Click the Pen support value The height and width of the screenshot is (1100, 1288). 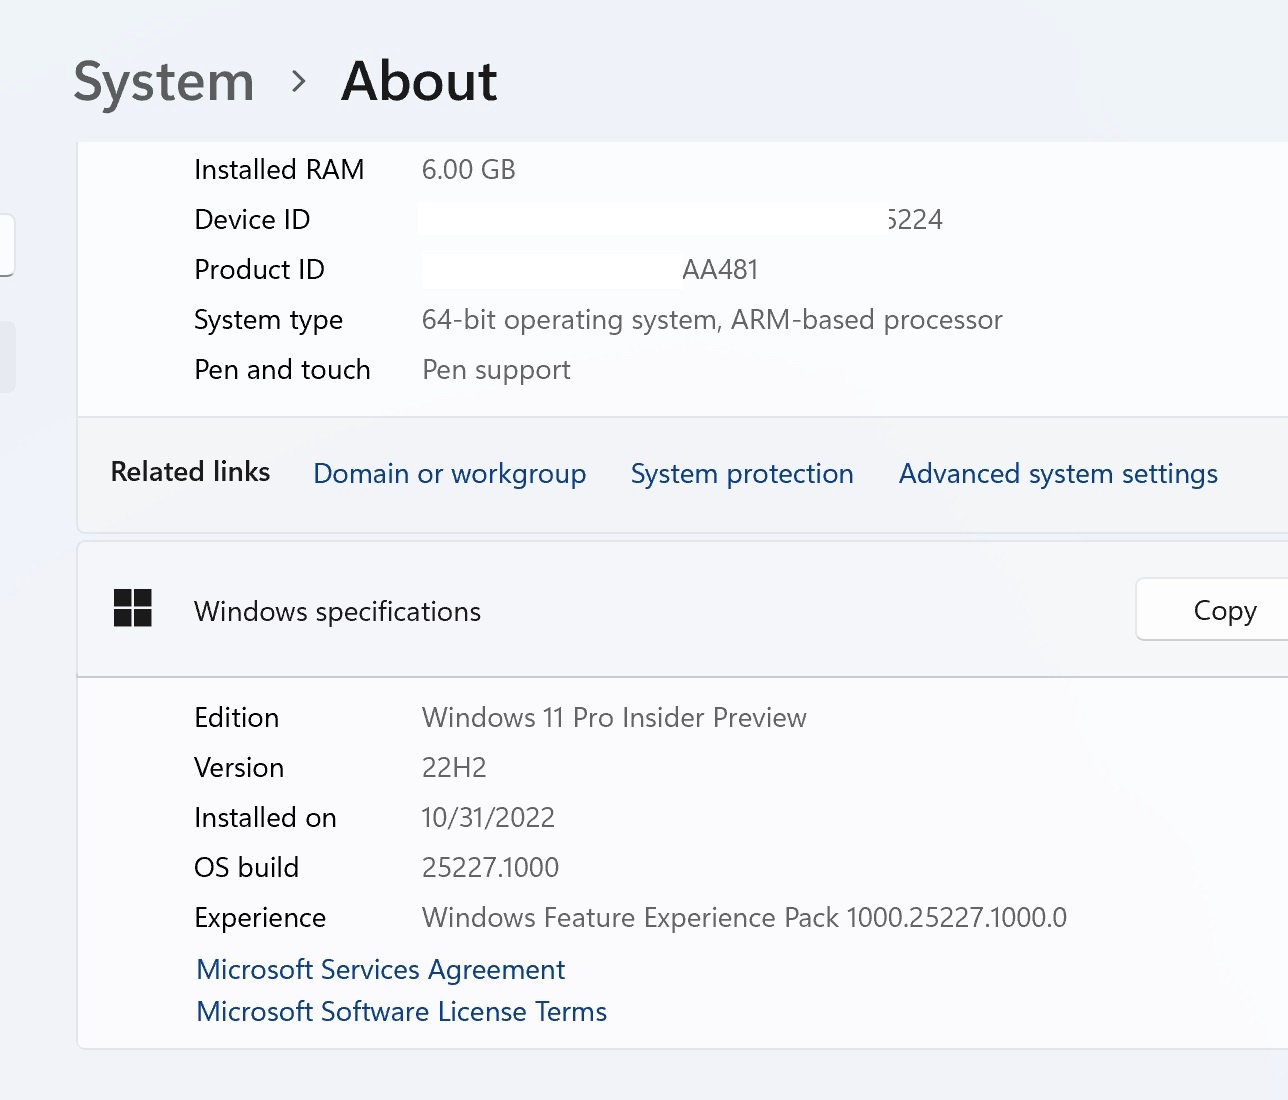pos(496,369)
